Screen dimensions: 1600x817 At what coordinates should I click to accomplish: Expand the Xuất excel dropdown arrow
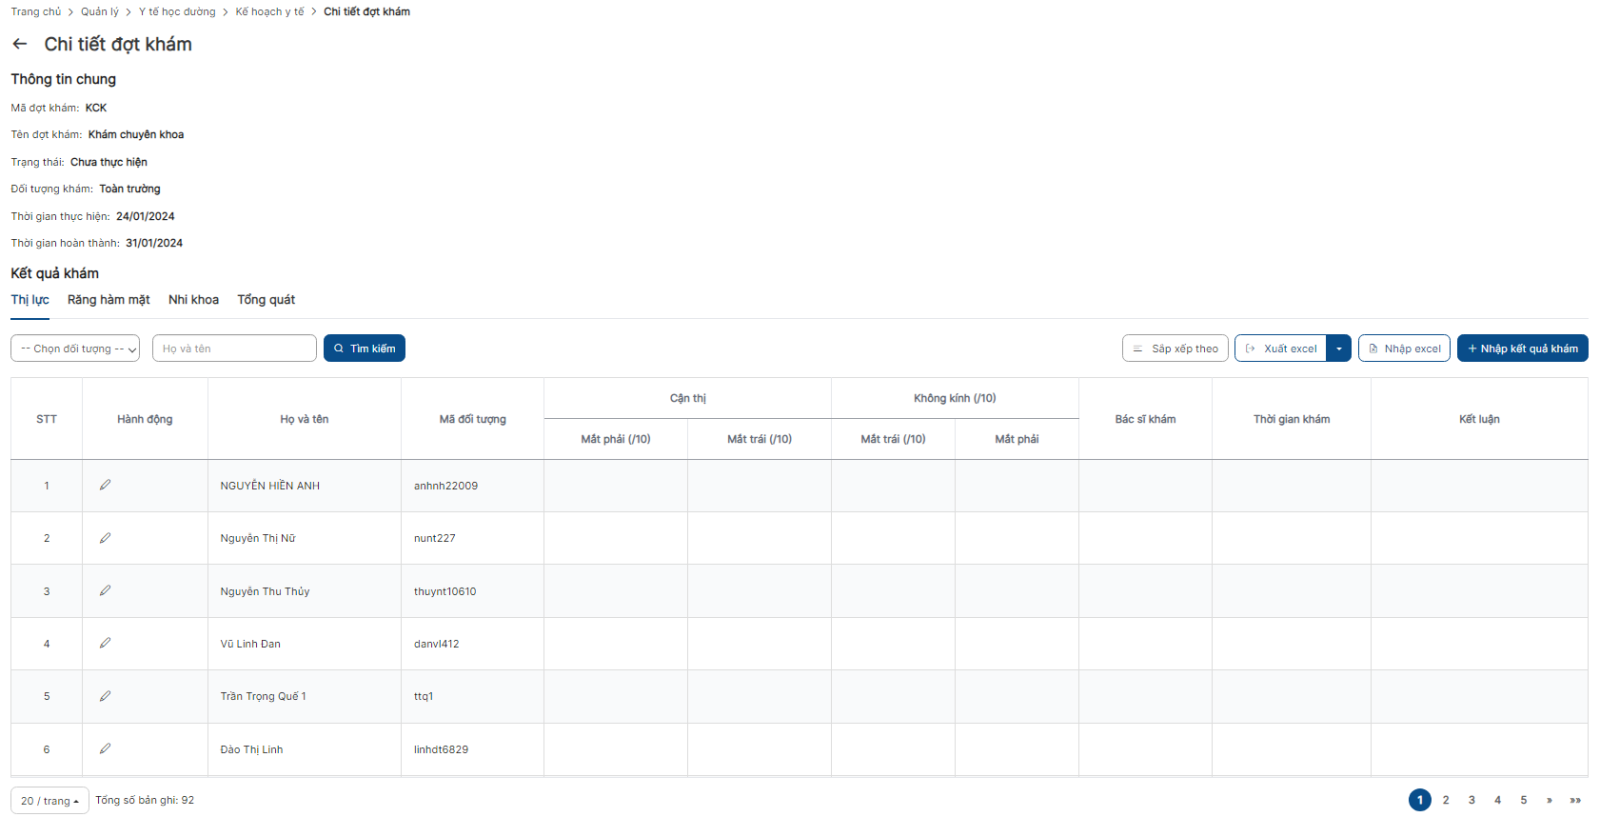(x=1339, y=348)
